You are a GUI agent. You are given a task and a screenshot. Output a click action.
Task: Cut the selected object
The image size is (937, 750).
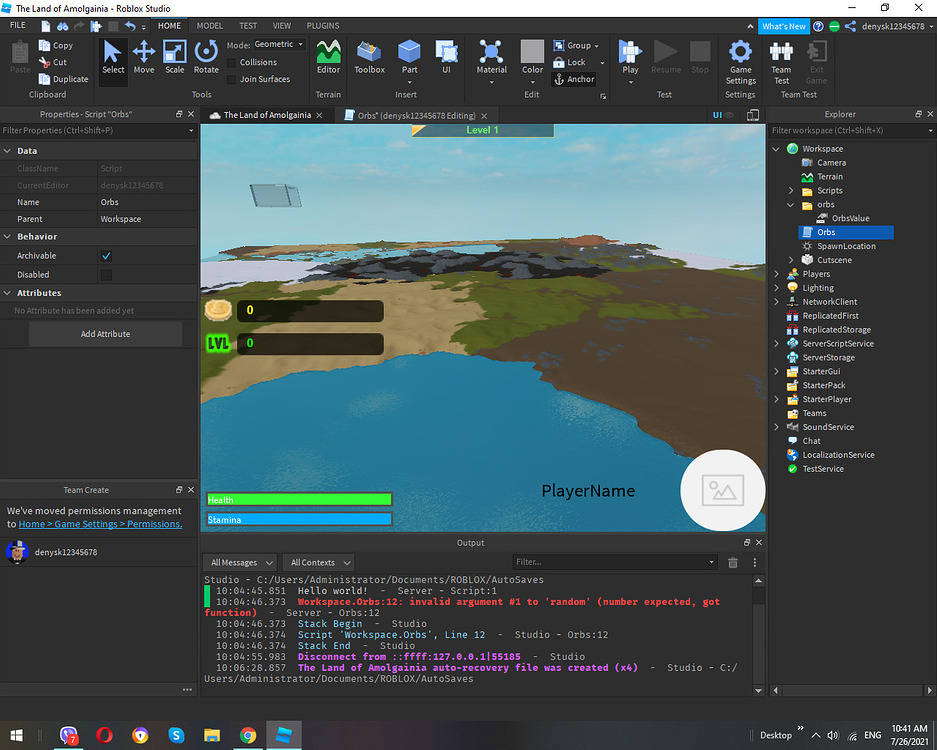(x=52, y=62)
